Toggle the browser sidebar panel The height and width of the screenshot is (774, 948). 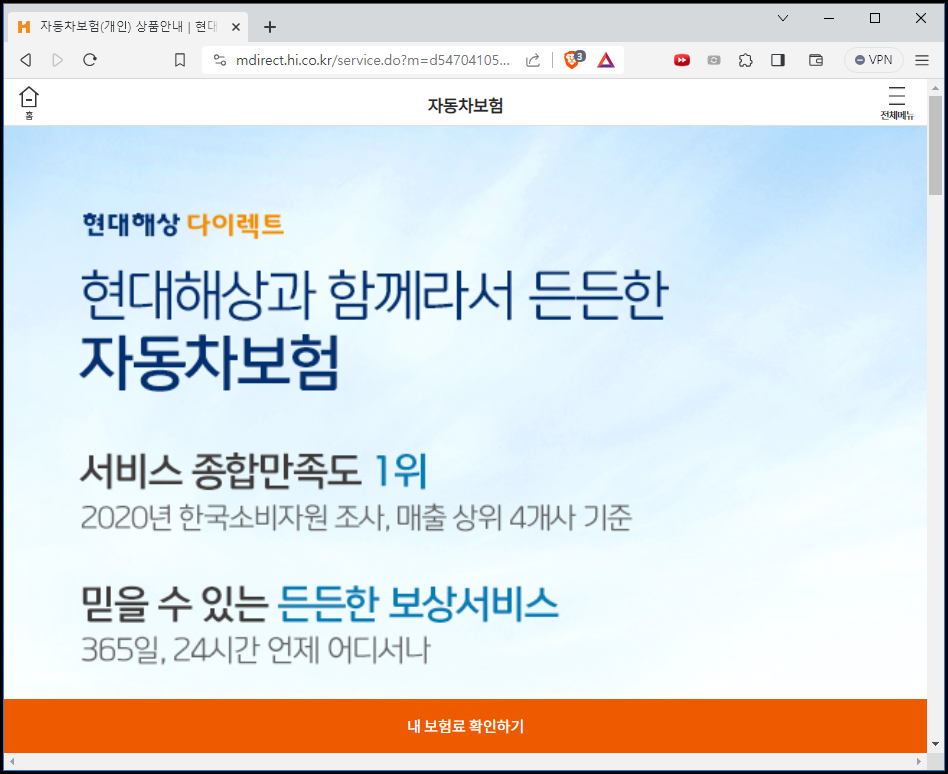778,60
